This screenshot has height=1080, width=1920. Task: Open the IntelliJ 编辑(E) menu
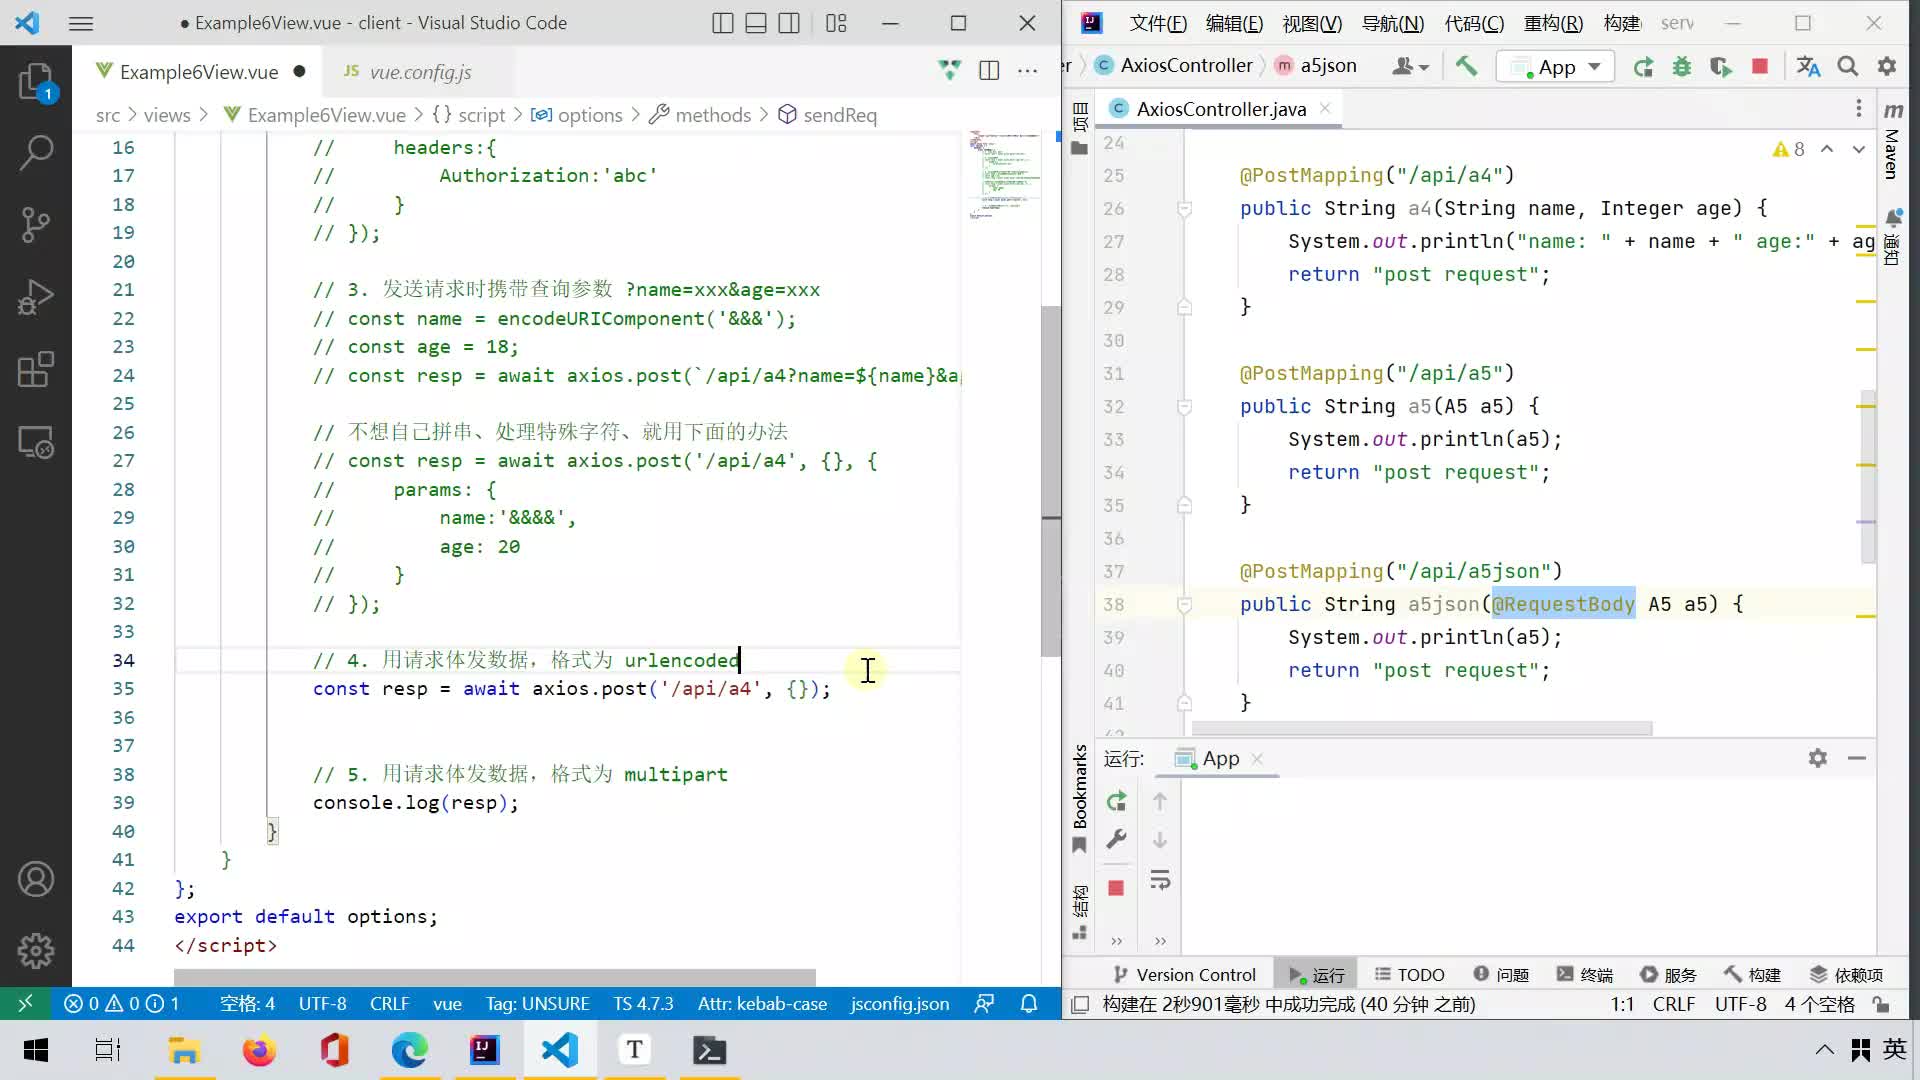pyautogui.click(x=1234, y=23)
